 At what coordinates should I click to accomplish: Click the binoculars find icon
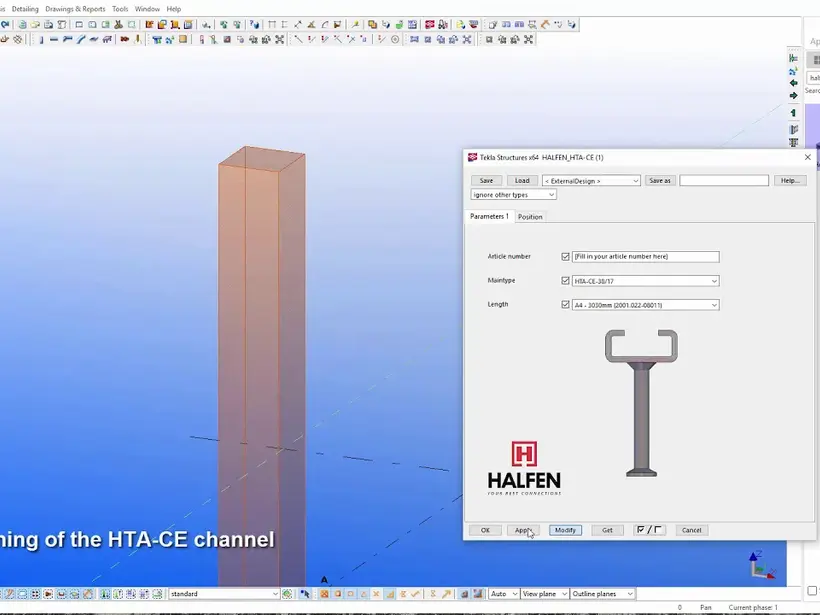click(x=443, y=25)
